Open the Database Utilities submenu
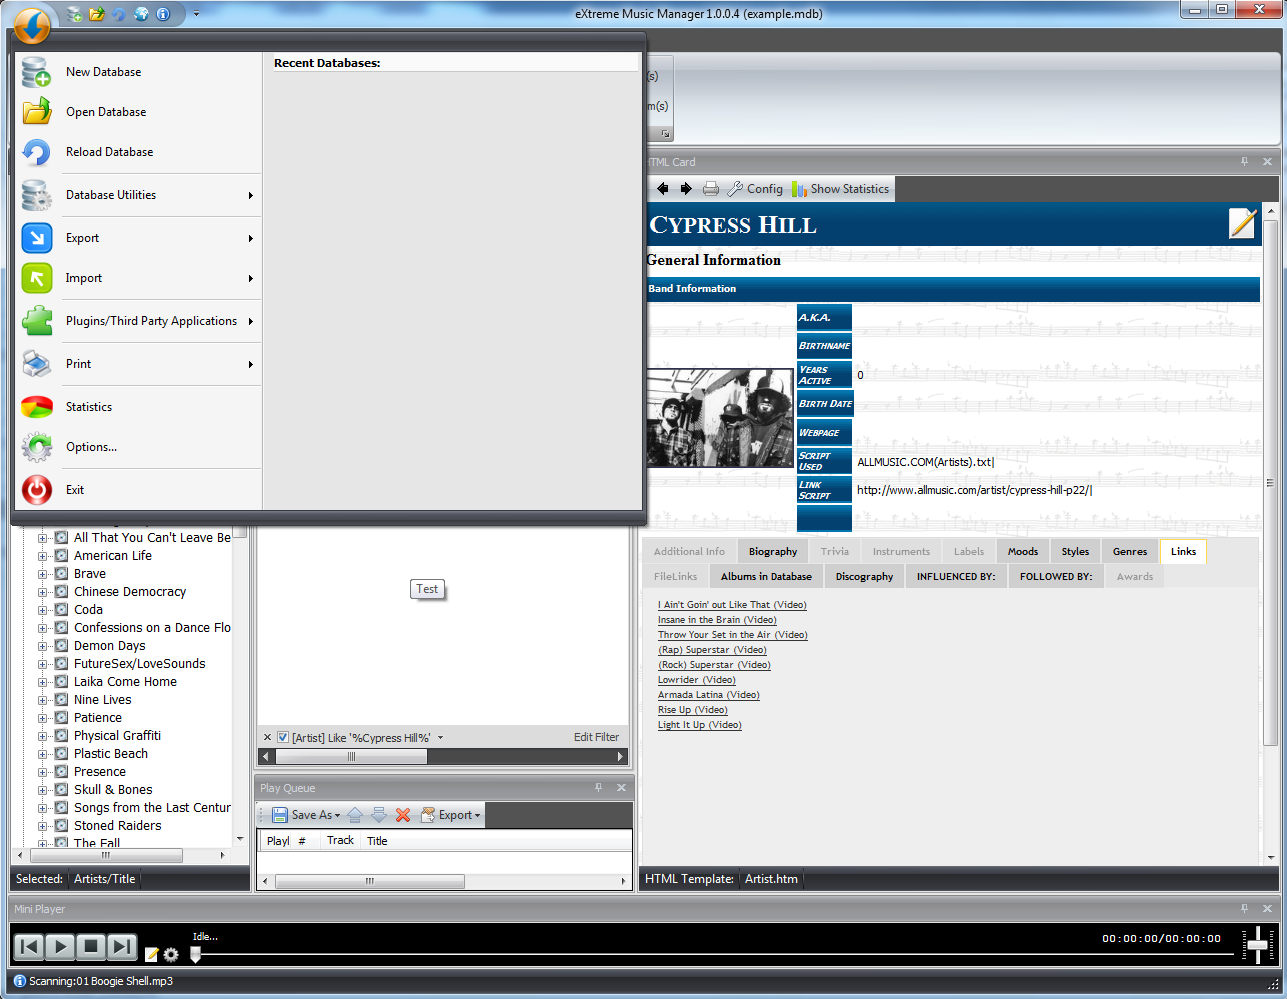The width and height of the screenshot is (1287, 999). click(x=140, y=195)
